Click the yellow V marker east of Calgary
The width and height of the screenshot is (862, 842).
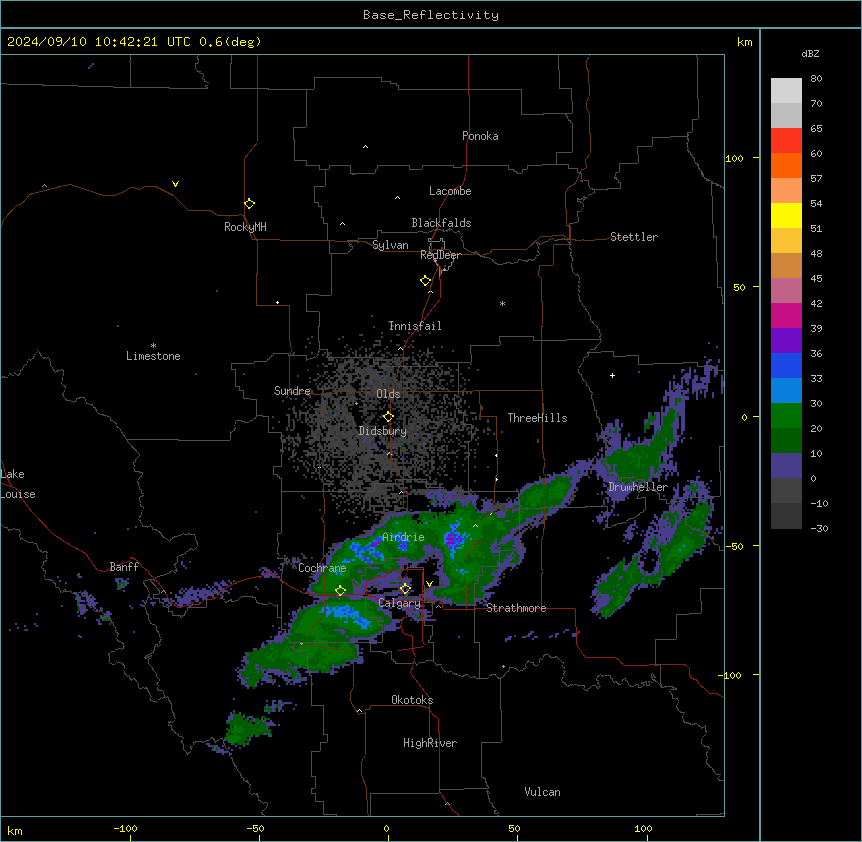[429, 584]
